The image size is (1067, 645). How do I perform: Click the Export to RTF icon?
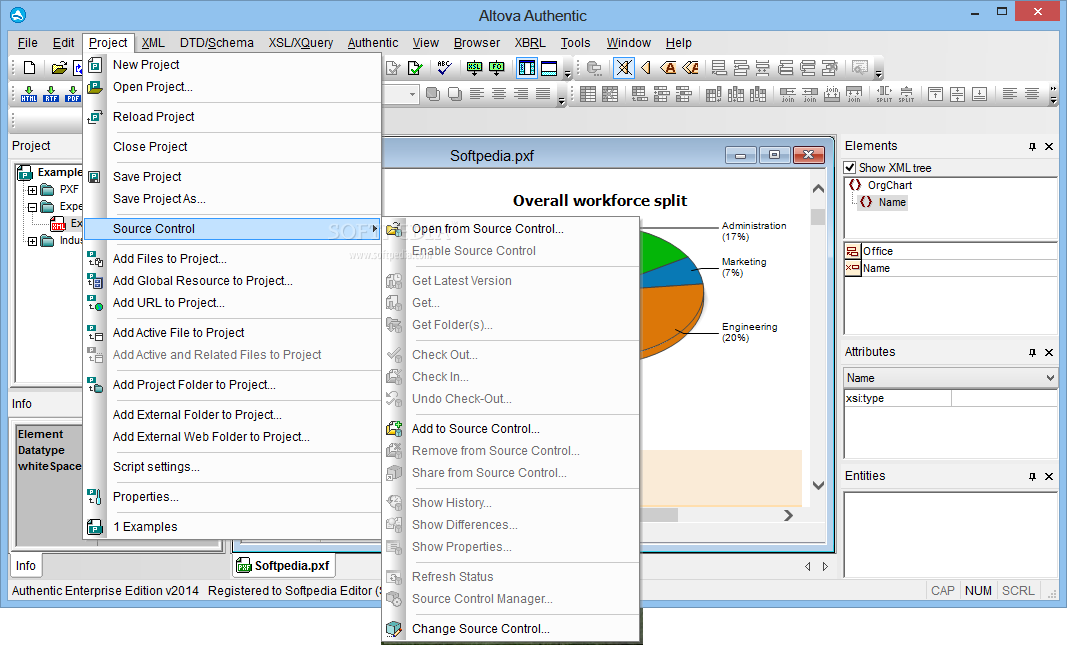(x=51, y=93)
